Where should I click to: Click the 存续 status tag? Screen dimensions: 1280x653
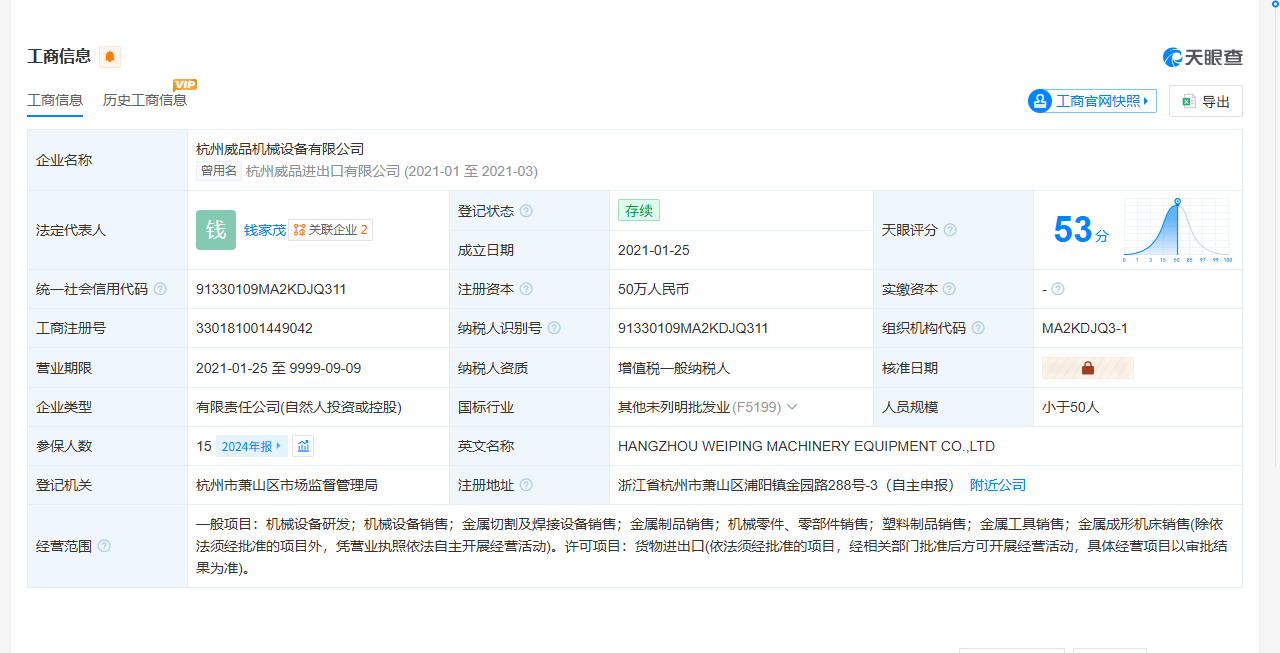coord(639,211)
